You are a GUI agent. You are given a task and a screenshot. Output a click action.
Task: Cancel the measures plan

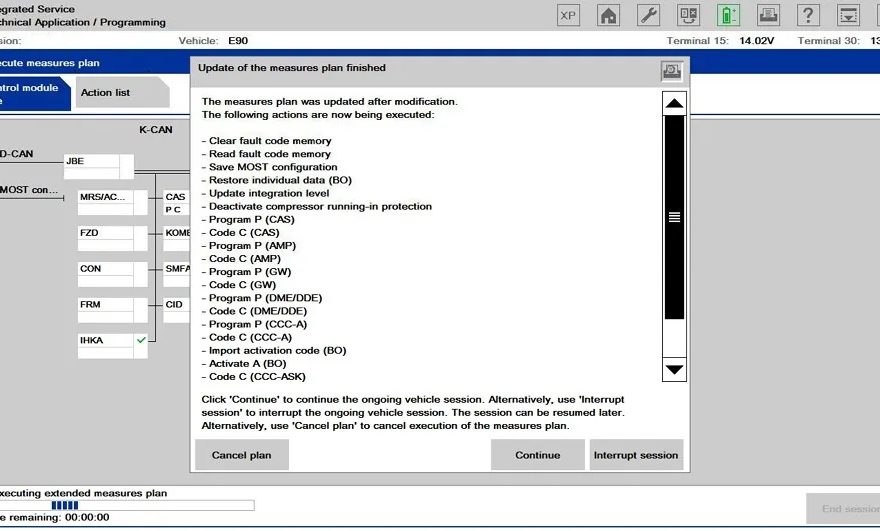pos(241,455)
